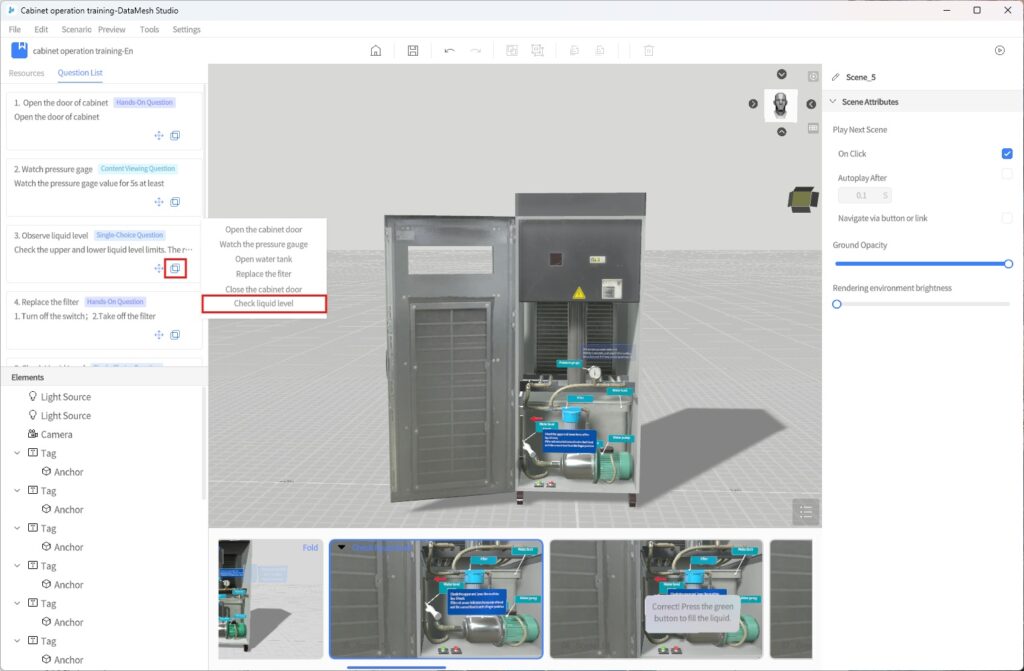Click the Undo arrow in the toolbar

click(450, 51)
